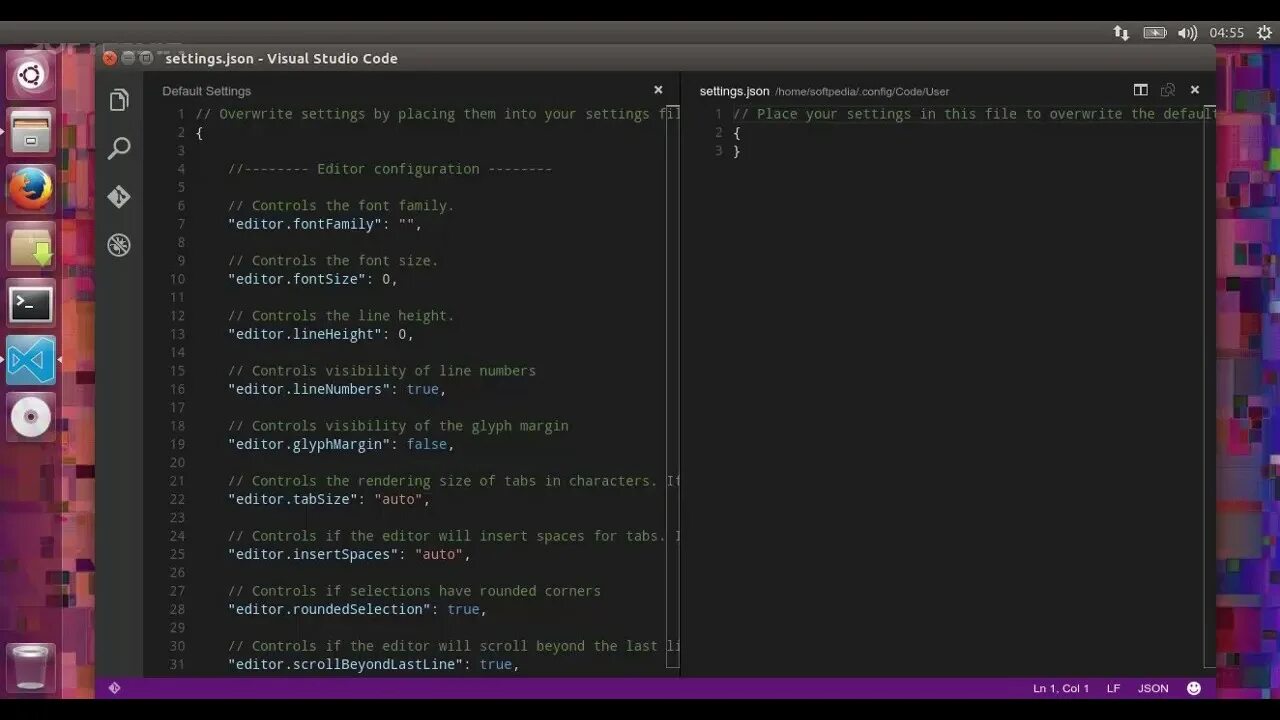Show the Git source control view
1280x720 pixels.
point(119,197)
